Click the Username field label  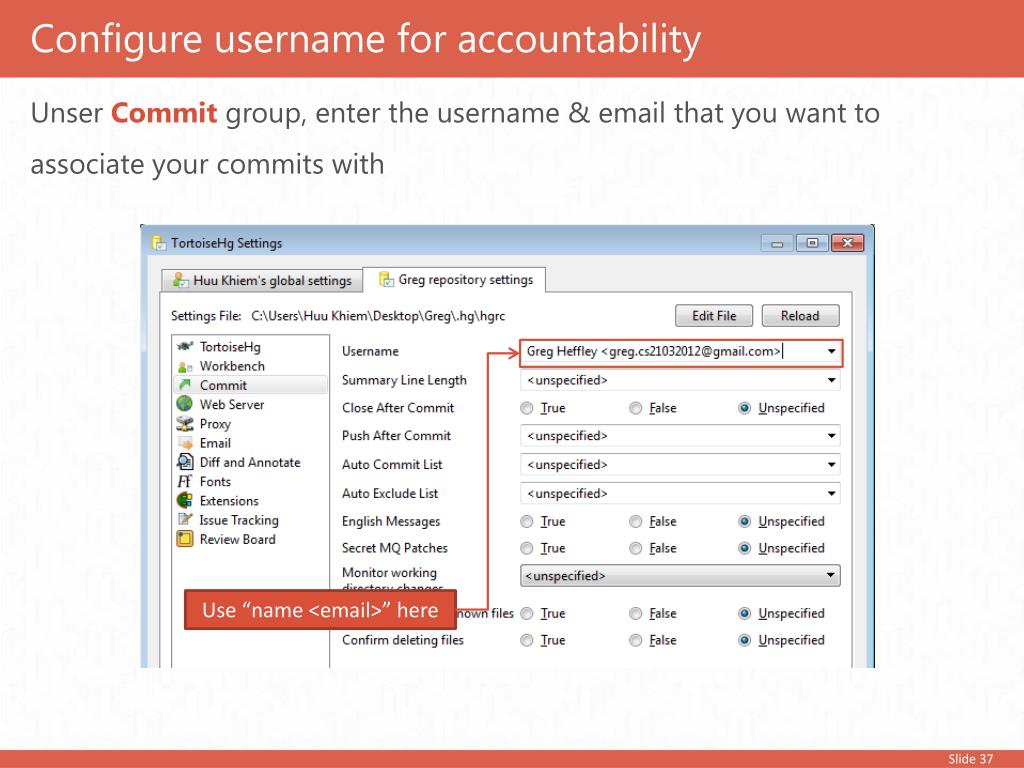tap(370, 351)
